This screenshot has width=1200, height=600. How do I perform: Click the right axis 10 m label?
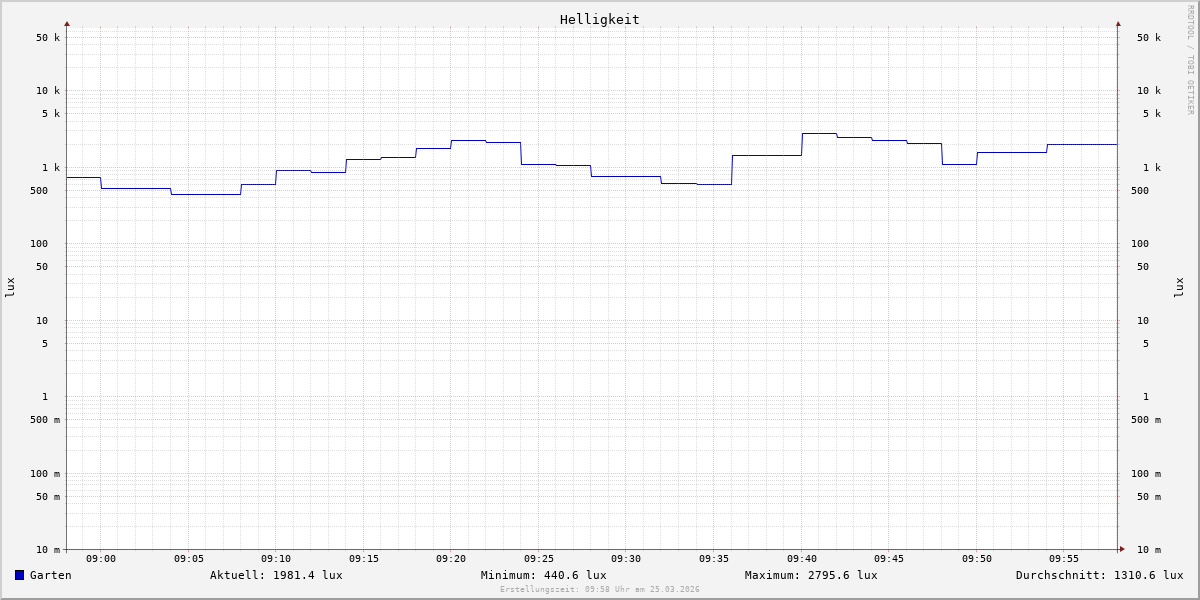coord(1149,550)
